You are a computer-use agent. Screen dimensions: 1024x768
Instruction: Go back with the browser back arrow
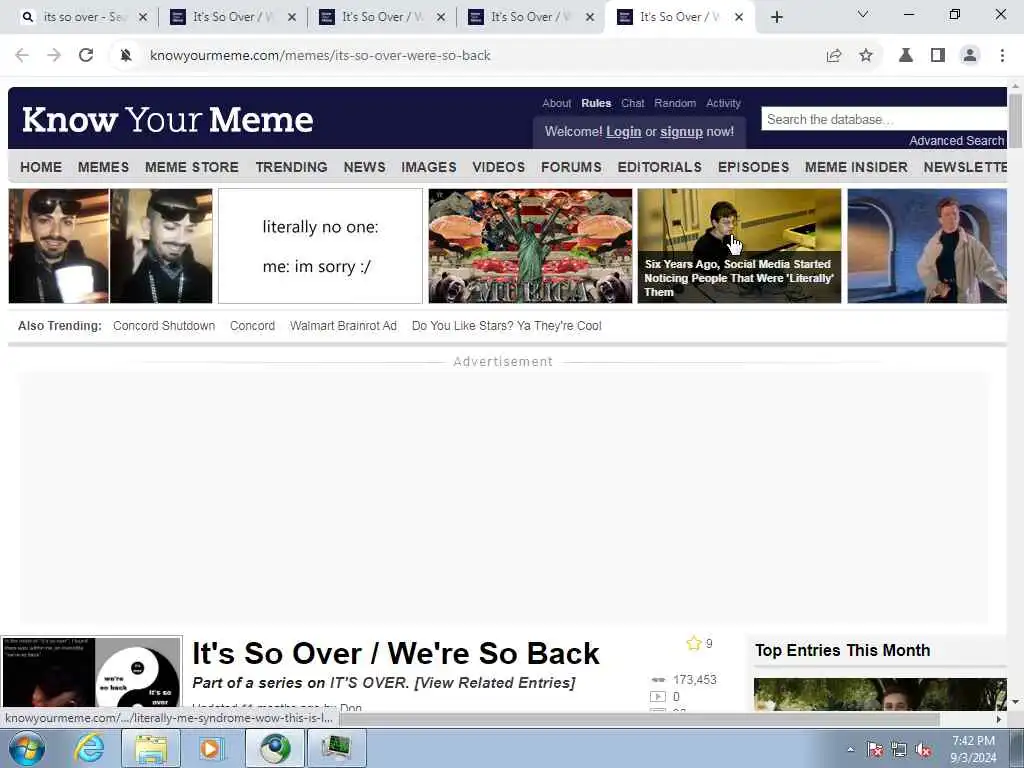[22, 56]
